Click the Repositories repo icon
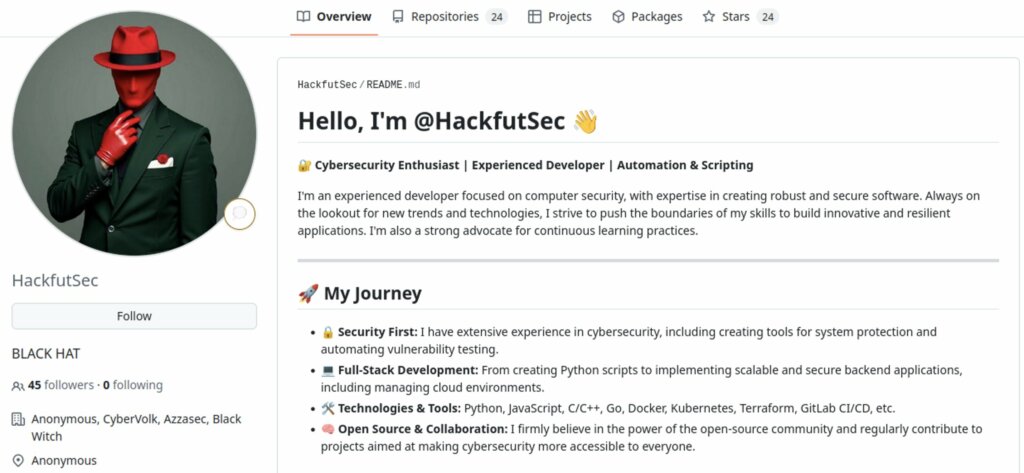This screenshot has width=1024, height=473. click(398, 17)
